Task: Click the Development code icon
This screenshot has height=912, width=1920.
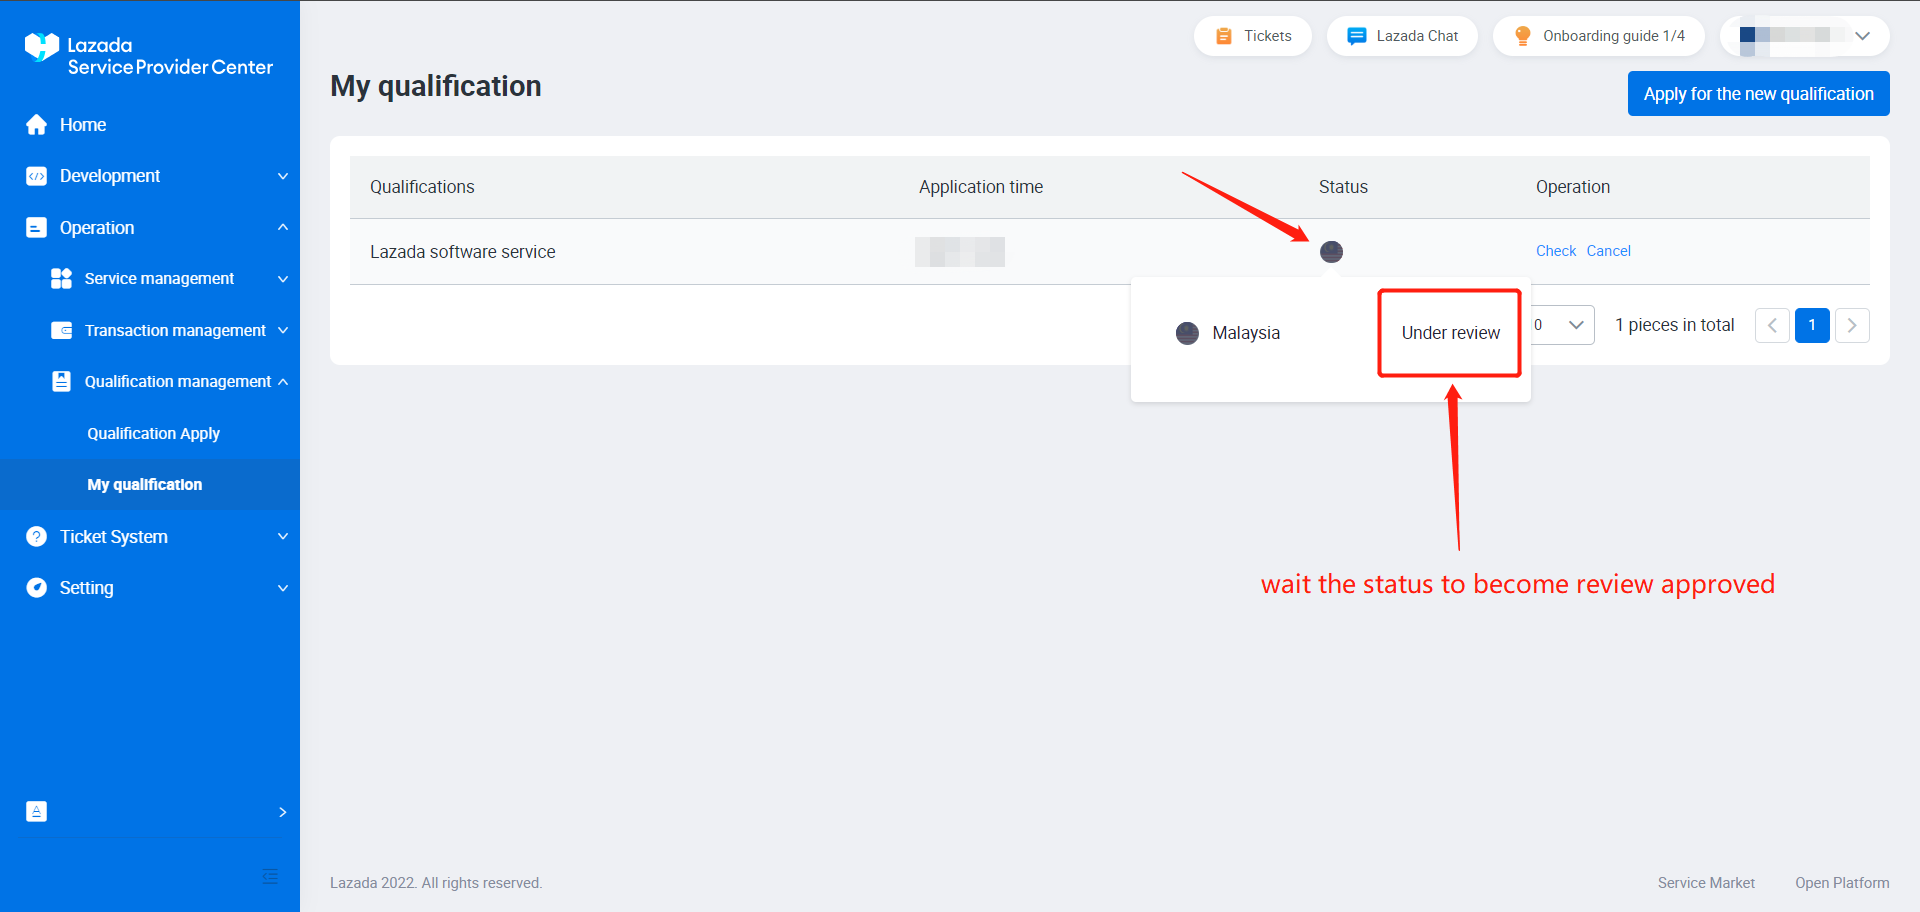Action: coord(37,176)
